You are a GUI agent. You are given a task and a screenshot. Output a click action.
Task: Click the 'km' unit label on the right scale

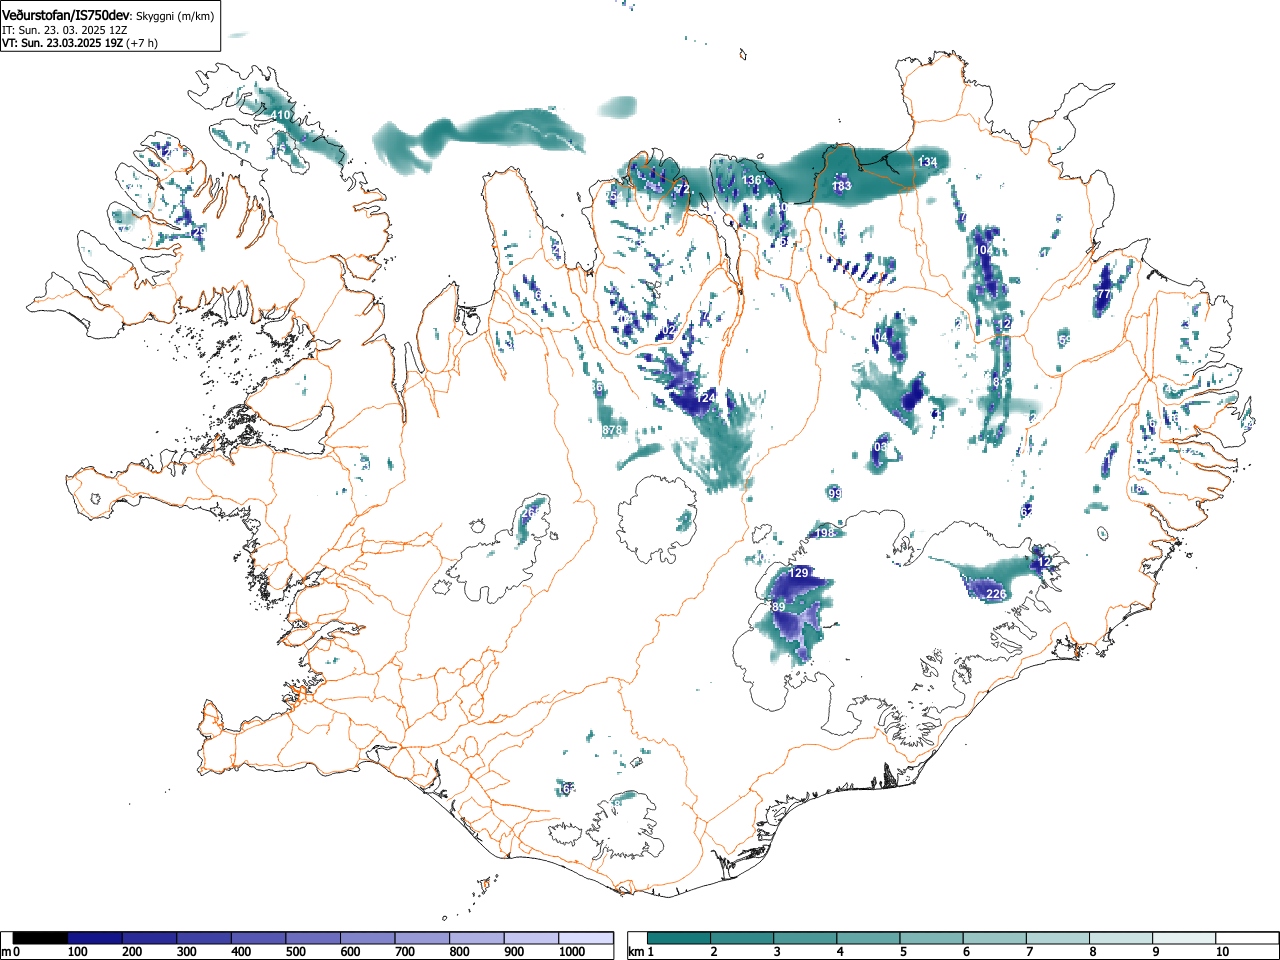coord(636,952)
